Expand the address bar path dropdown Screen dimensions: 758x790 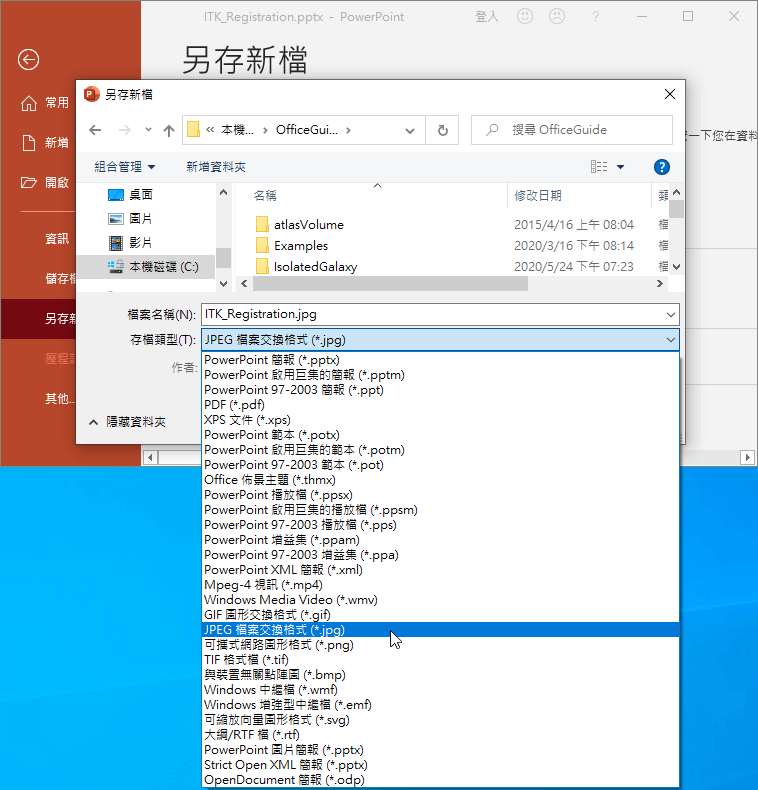tap(410, 130)
